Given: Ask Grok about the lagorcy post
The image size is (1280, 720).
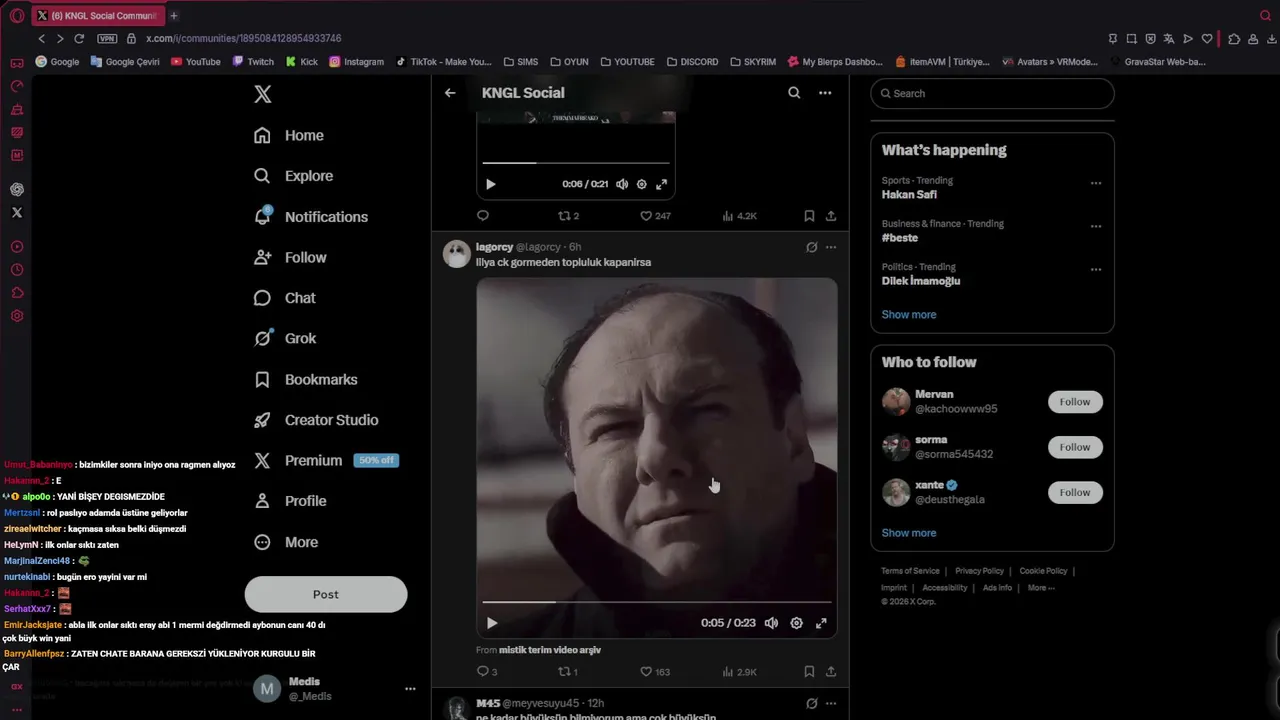Looking at the screenshot, I should pyautogui.click(x=812, y=247).
